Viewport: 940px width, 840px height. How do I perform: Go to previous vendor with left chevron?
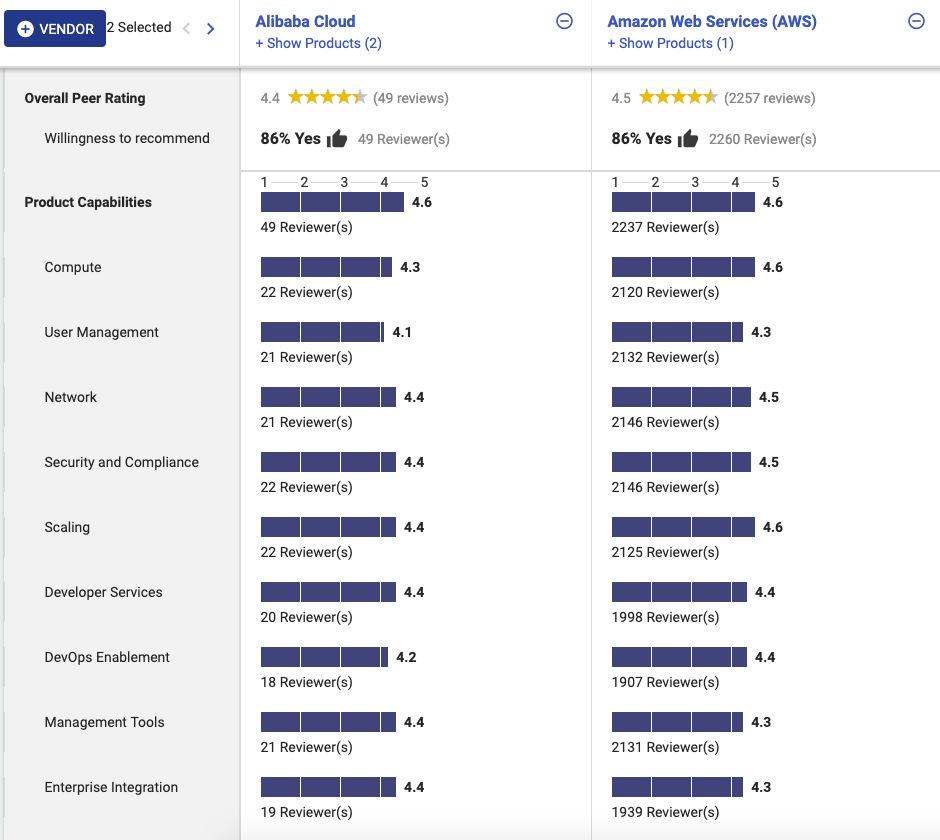point(187,29)
